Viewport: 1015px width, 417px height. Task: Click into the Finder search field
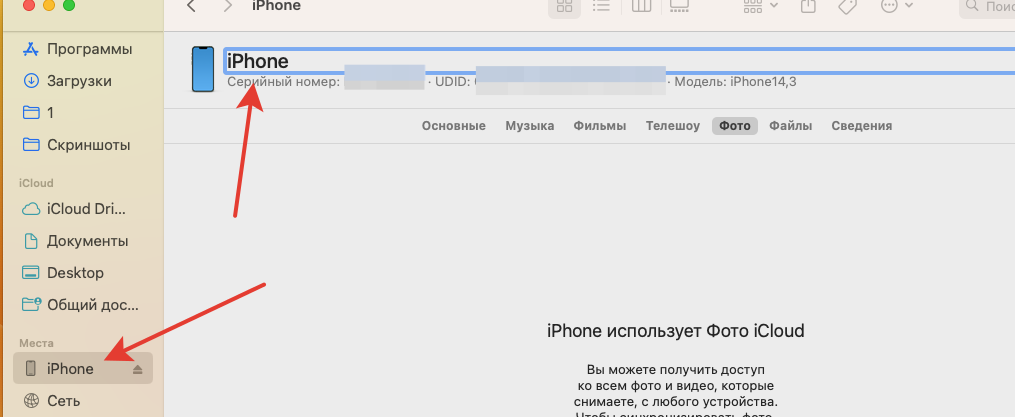tap(988, 6)
